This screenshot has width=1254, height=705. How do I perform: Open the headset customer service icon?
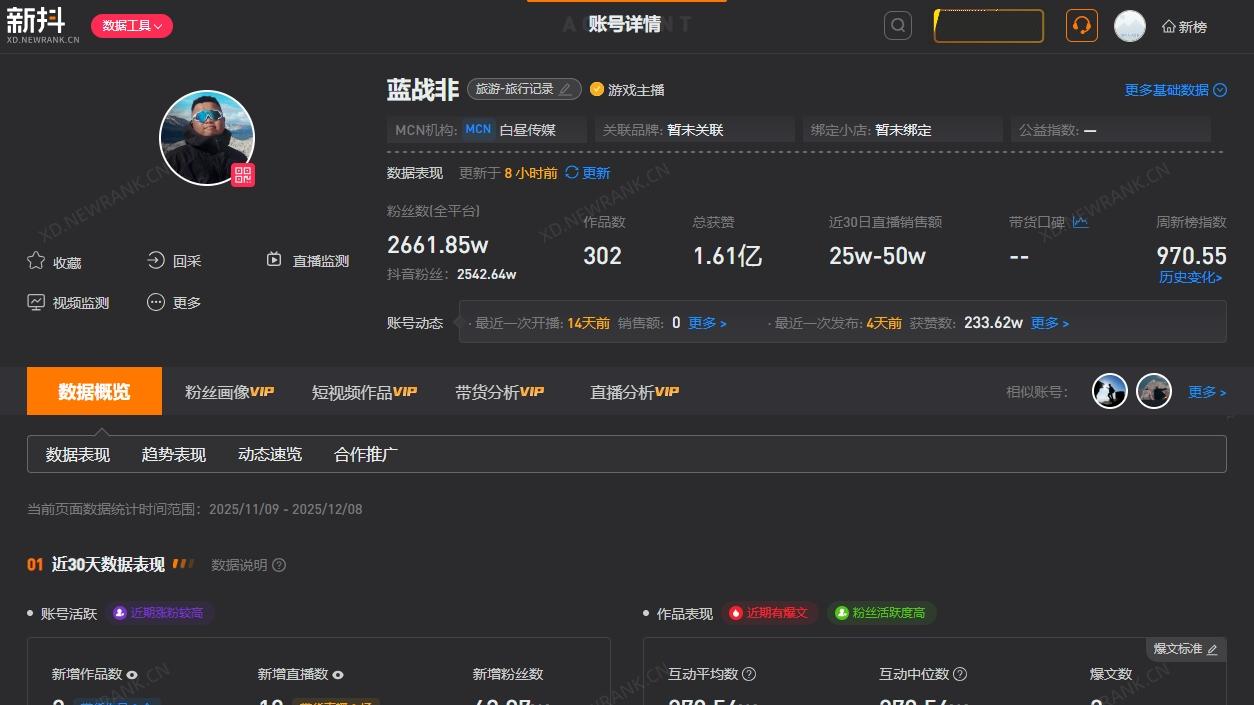pyautogui.click(x=1081, y=25)
